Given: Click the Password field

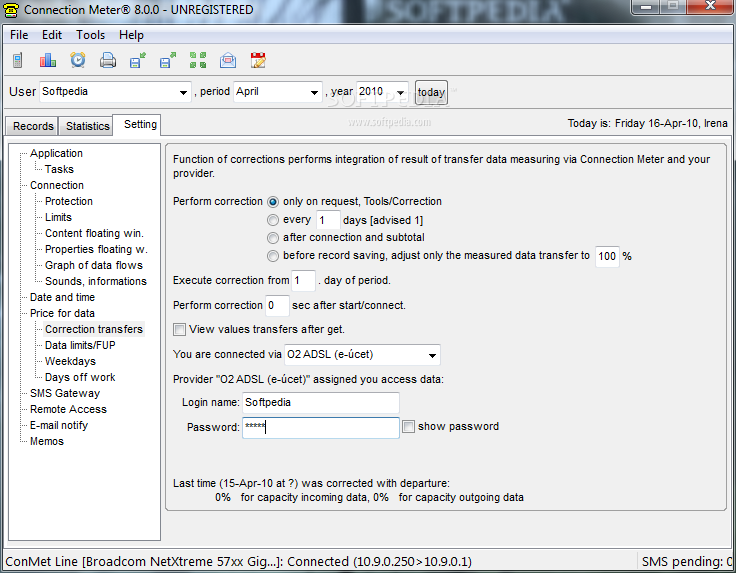Looking at the screenshot, I should pyautogui.click(x=321, y=428).
